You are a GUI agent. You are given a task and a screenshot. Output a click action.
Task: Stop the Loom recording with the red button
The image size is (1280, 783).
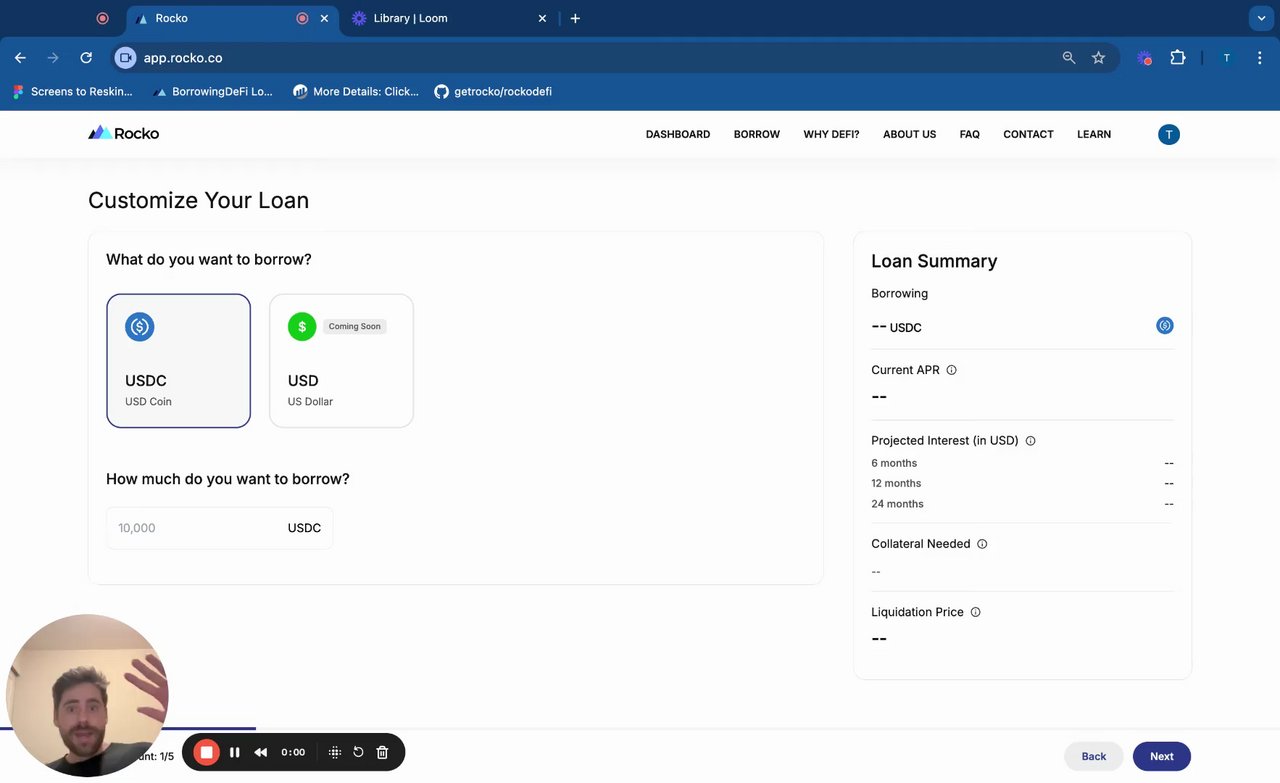click(206, 752)
